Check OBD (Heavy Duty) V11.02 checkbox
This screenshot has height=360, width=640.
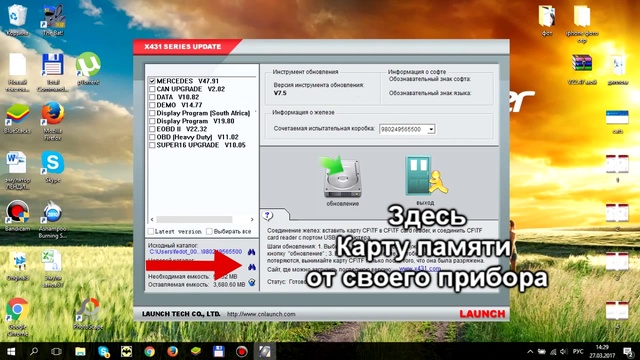(152, 137)
